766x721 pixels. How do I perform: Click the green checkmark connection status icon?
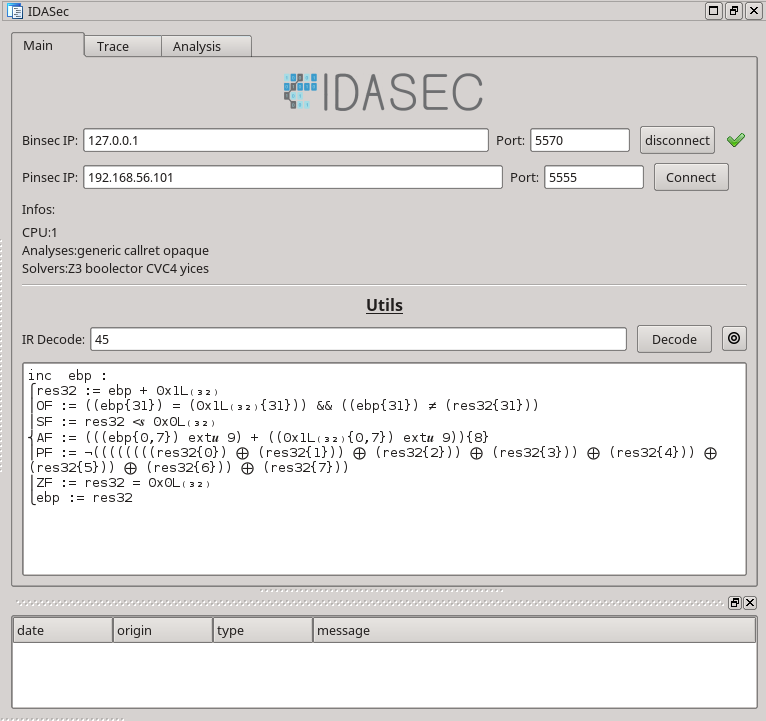[x=736, y=140]
